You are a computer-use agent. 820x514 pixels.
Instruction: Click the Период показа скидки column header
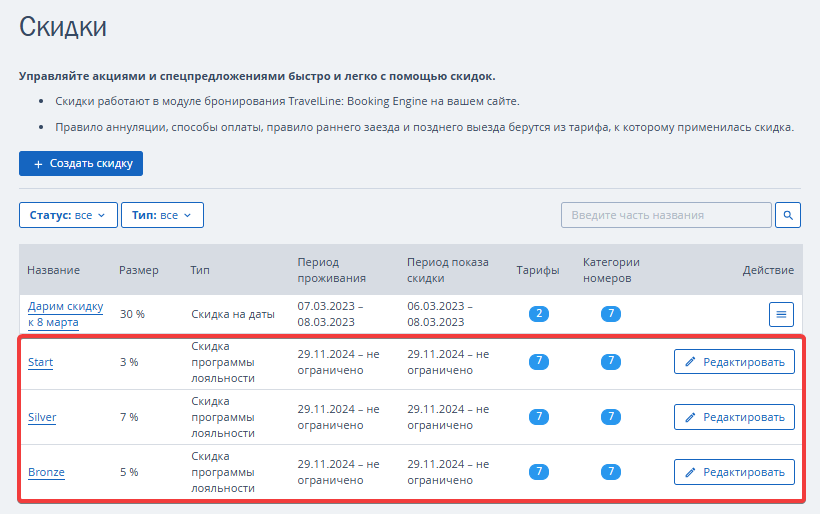coord(448,270)
